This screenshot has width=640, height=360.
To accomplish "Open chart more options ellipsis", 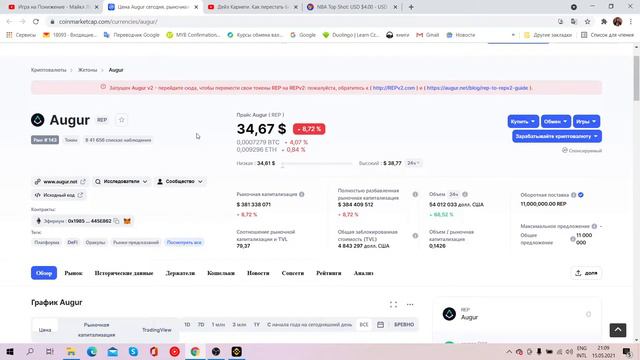I will [410, 304].
